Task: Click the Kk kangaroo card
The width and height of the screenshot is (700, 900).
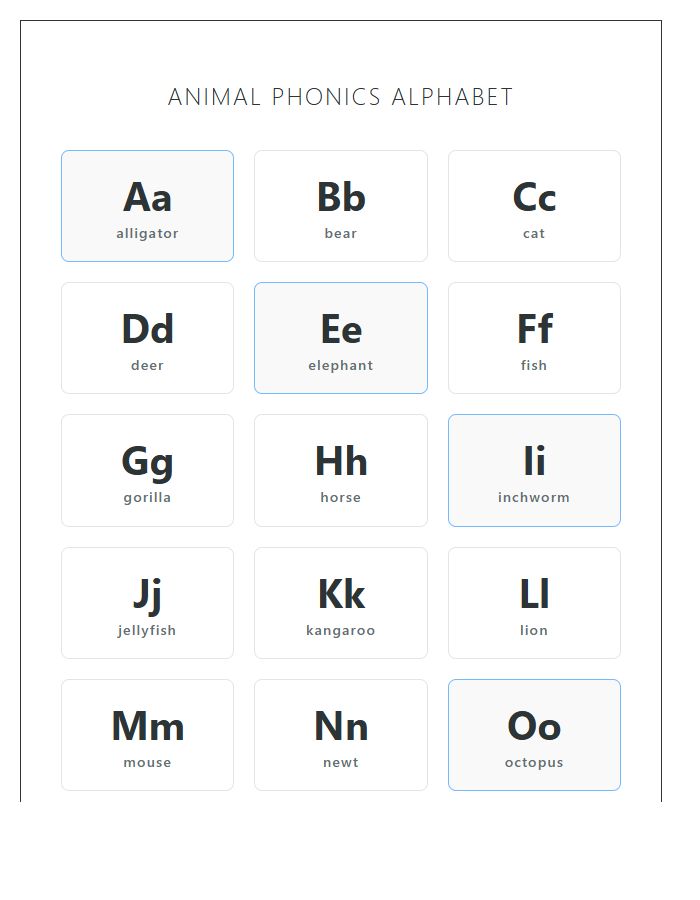Action: tap(341, 602)
